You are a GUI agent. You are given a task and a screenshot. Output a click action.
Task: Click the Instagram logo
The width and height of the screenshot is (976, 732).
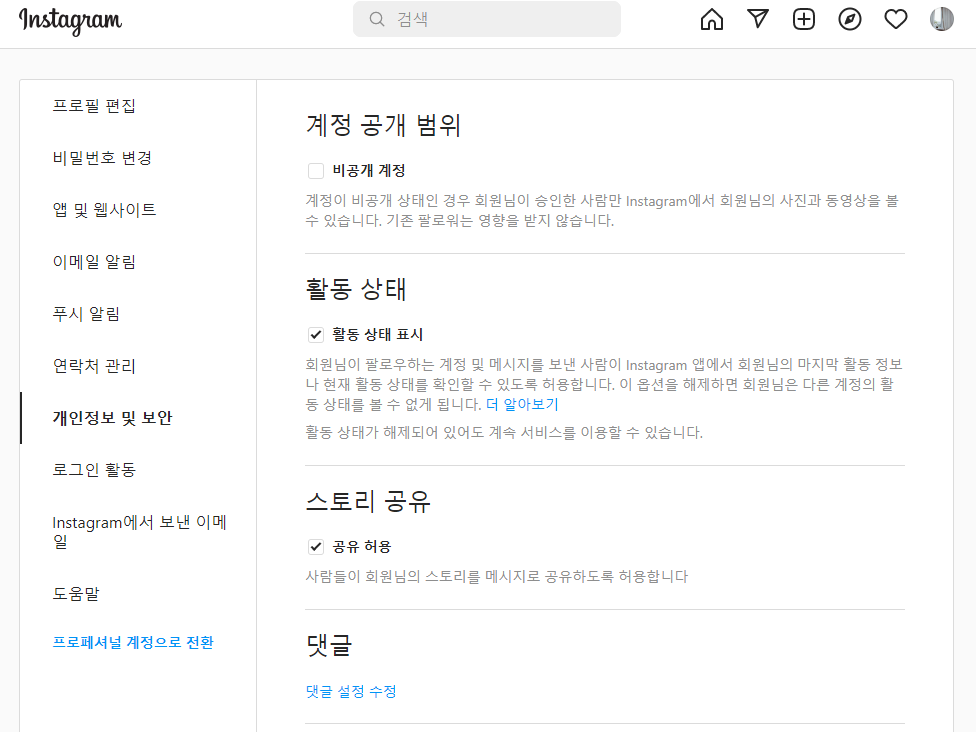coord(70,21)
